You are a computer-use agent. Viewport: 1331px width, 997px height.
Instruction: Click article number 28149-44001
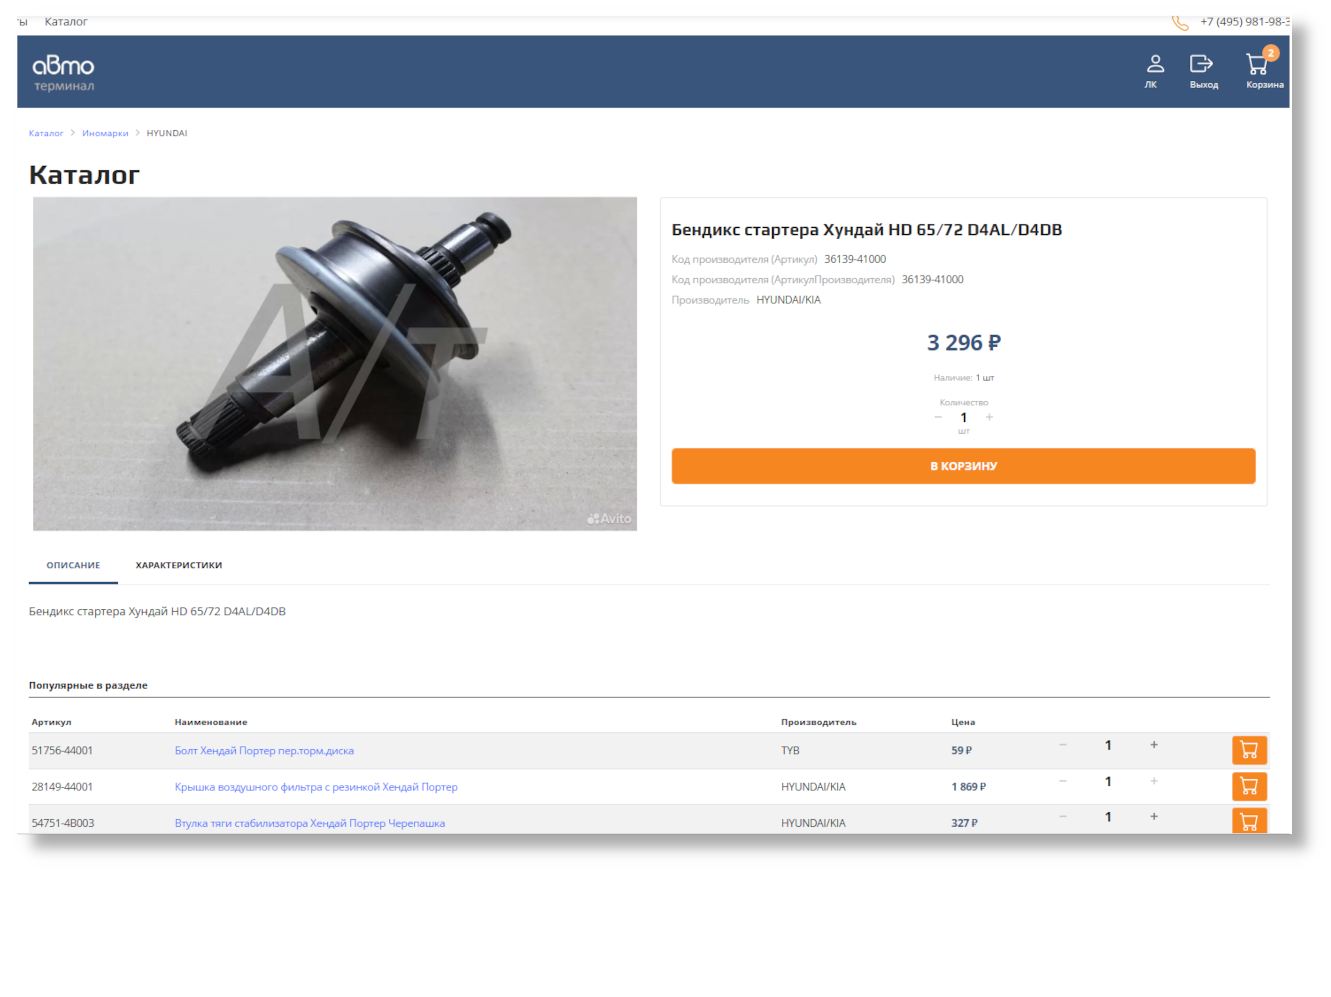(62, 787)
